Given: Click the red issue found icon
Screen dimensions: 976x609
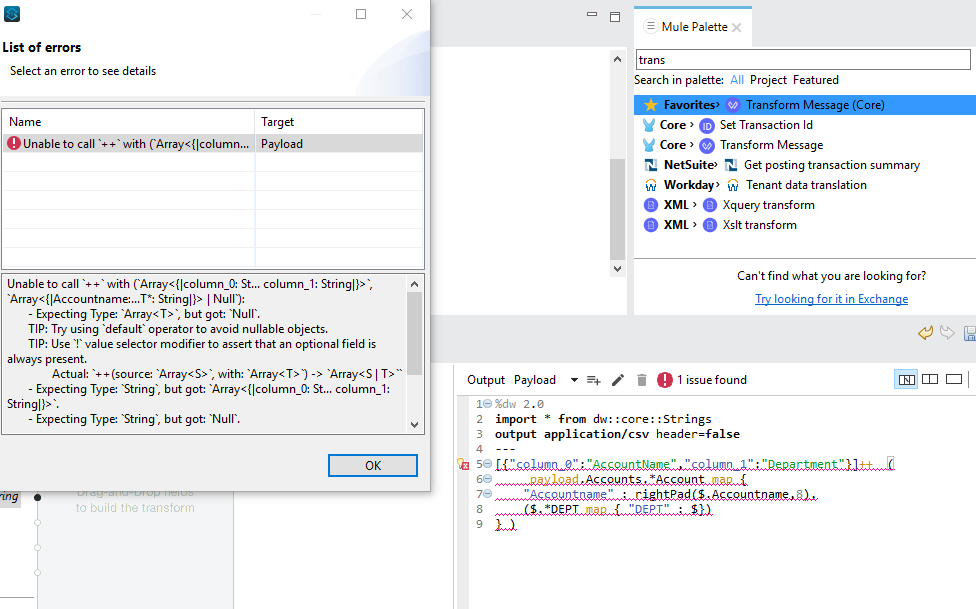Looking at the screenshot, I should (665, 380).
